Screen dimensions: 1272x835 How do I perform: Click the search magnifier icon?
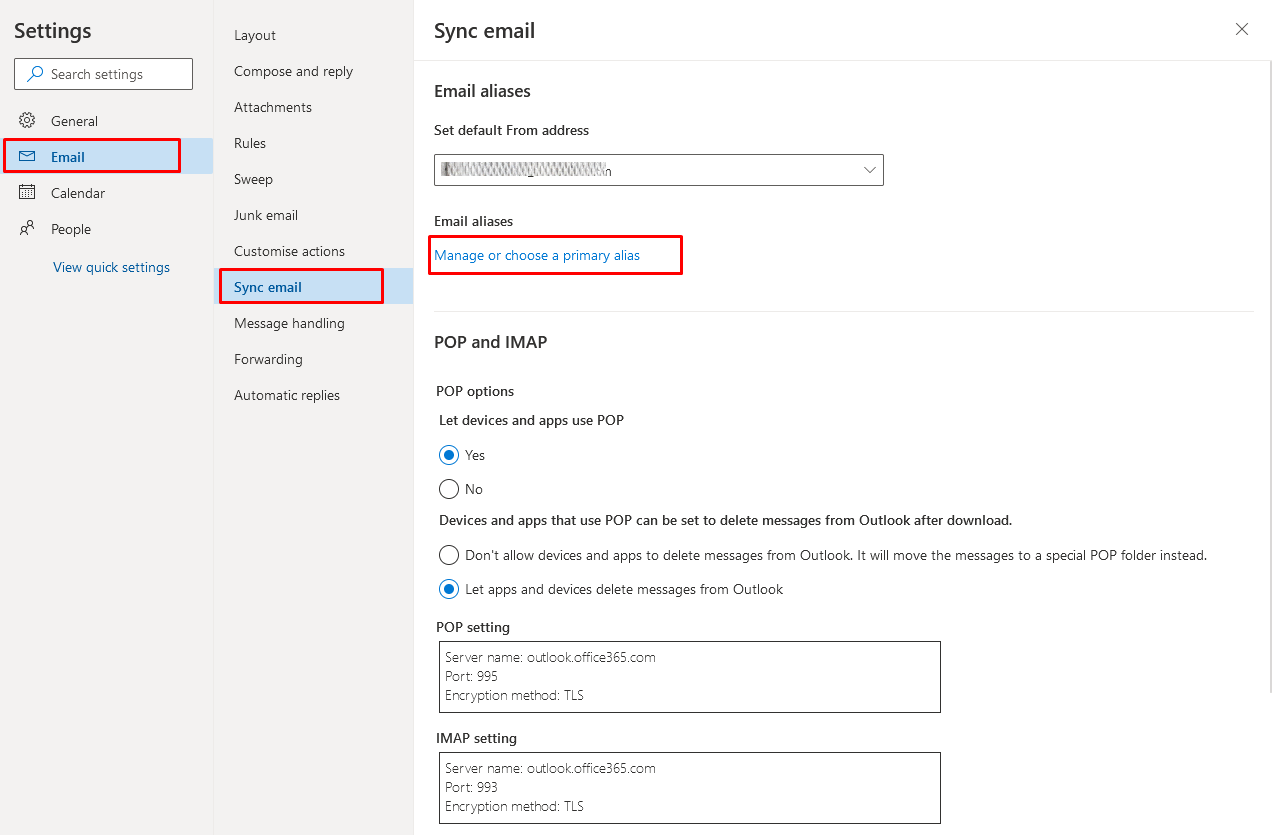click(x=36, y=74)
